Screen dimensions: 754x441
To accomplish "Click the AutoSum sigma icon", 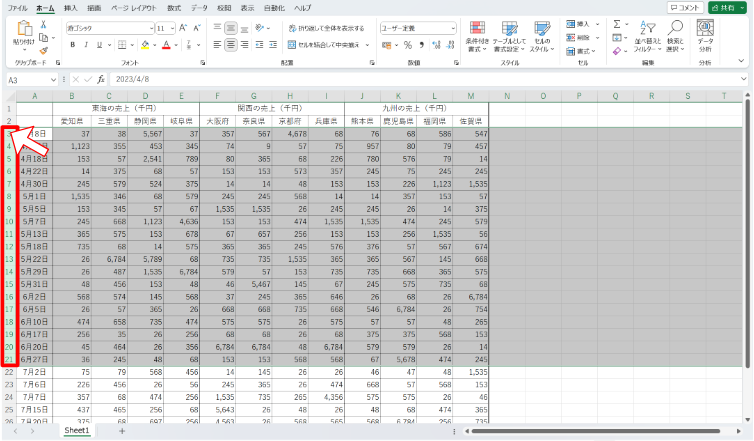I will (x=617, y=24).
